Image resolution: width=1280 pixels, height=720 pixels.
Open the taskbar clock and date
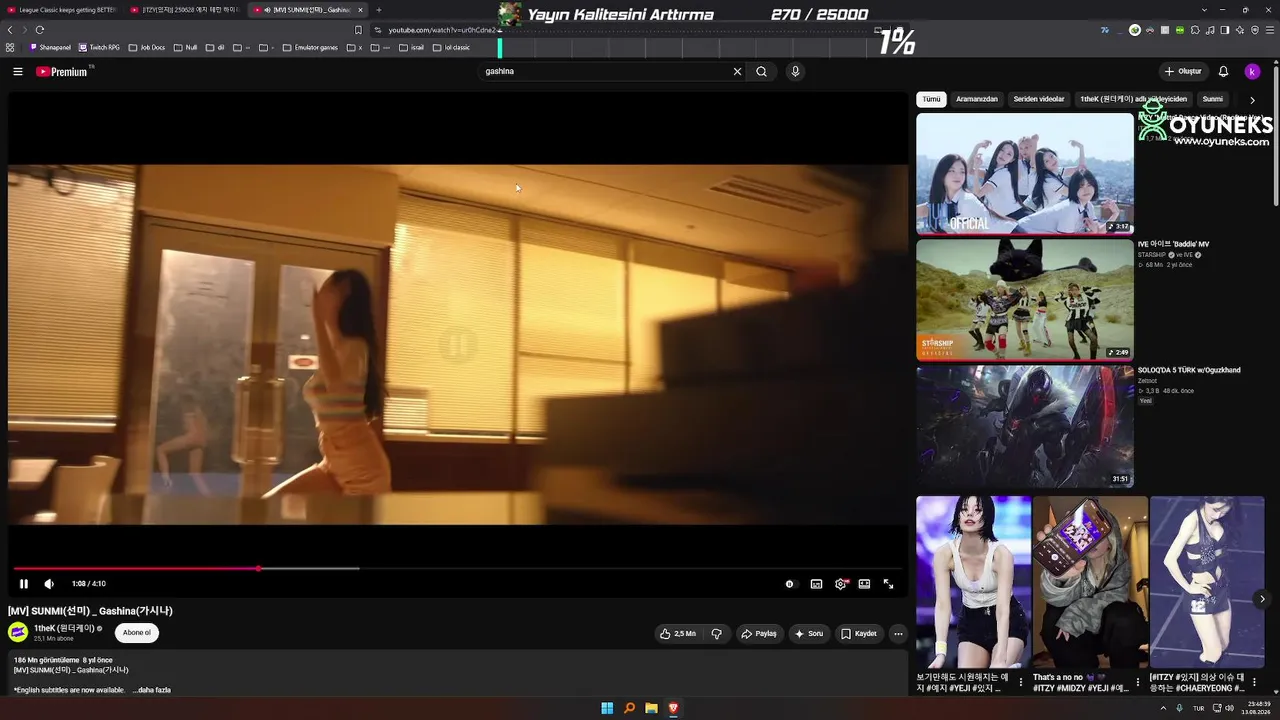[x=1258, y=708]
